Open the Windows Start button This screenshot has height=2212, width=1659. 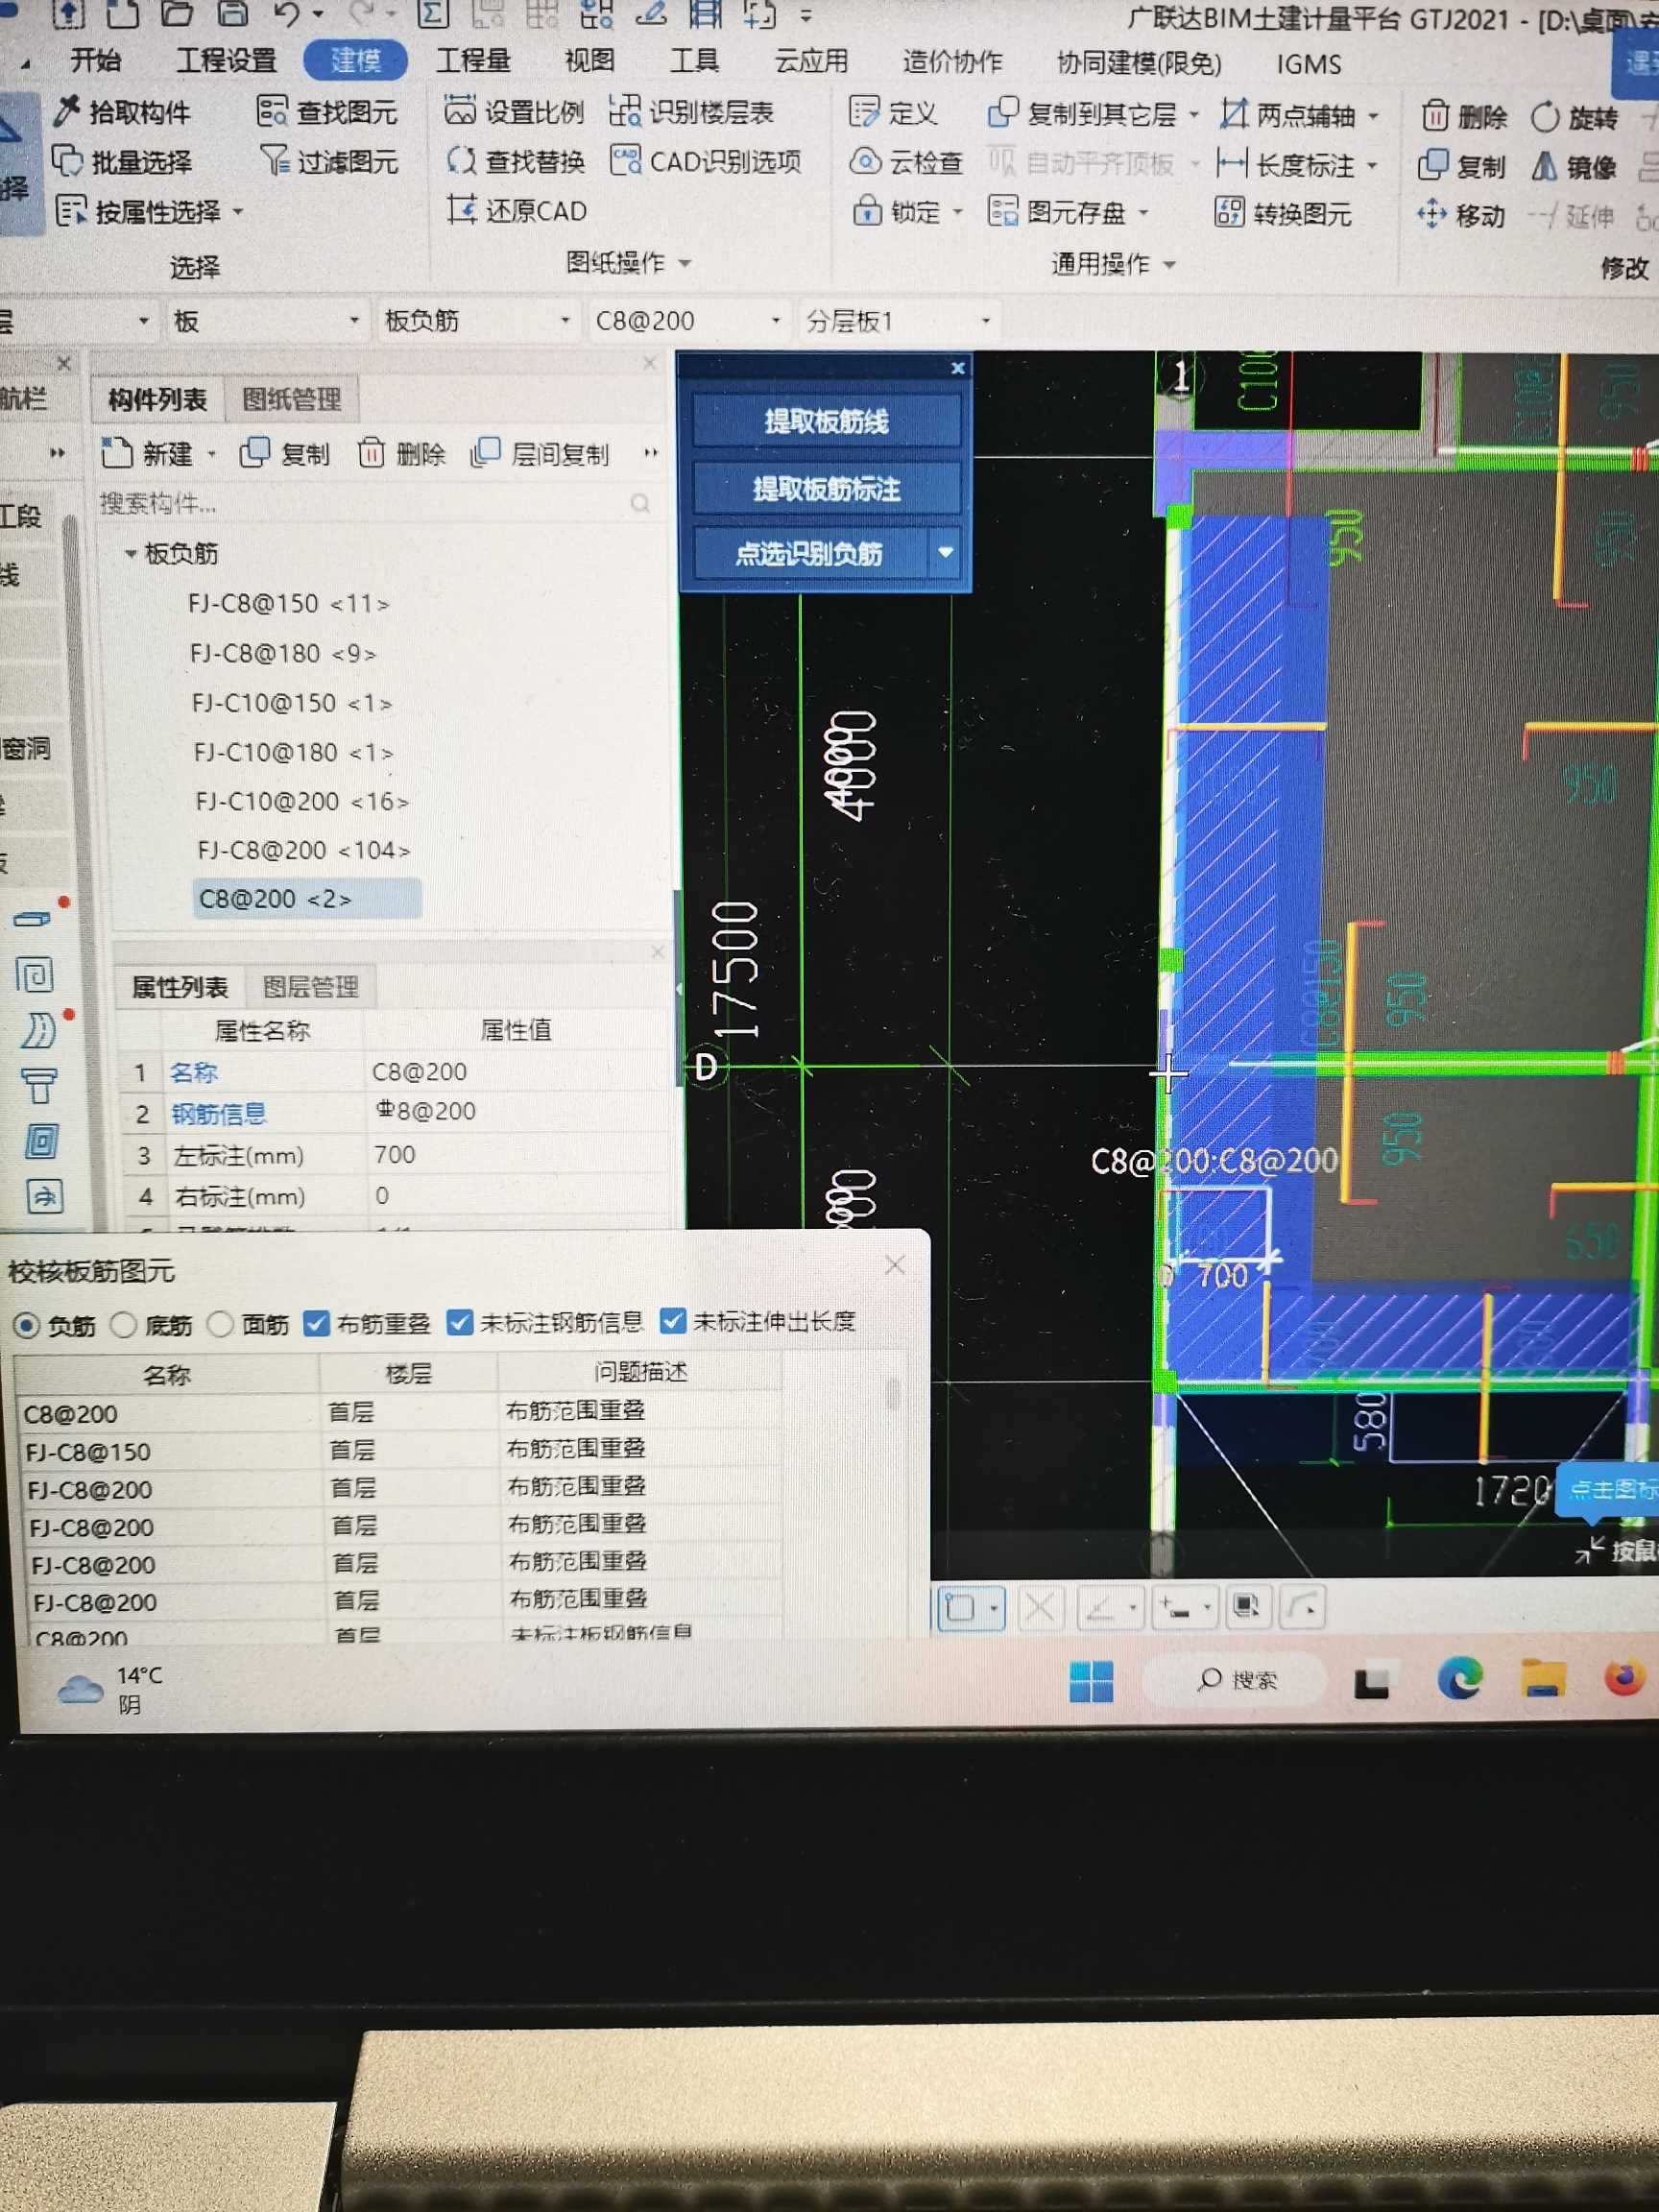1091,1680
